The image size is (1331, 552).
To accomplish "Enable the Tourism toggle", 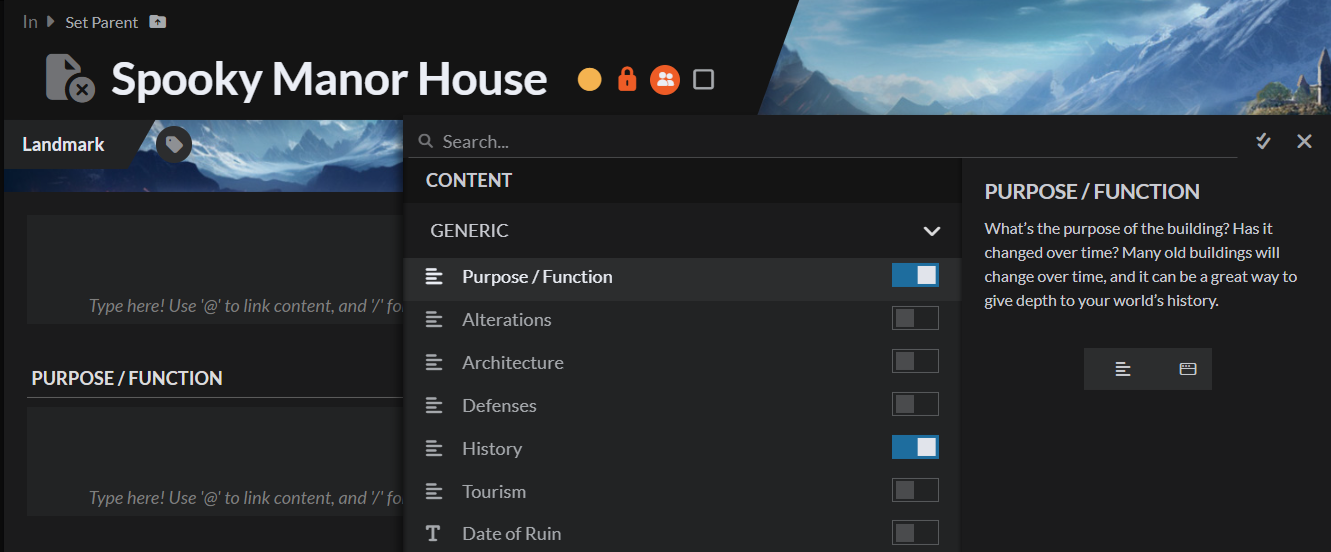I will 915,491.
